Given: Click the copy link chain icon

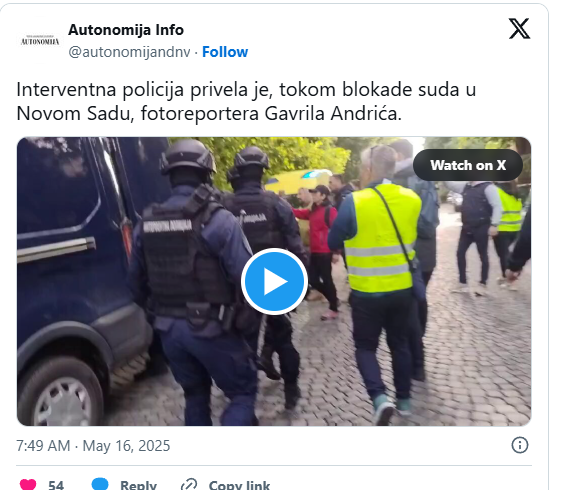Looking at the screenshot, I should (189, 484).
